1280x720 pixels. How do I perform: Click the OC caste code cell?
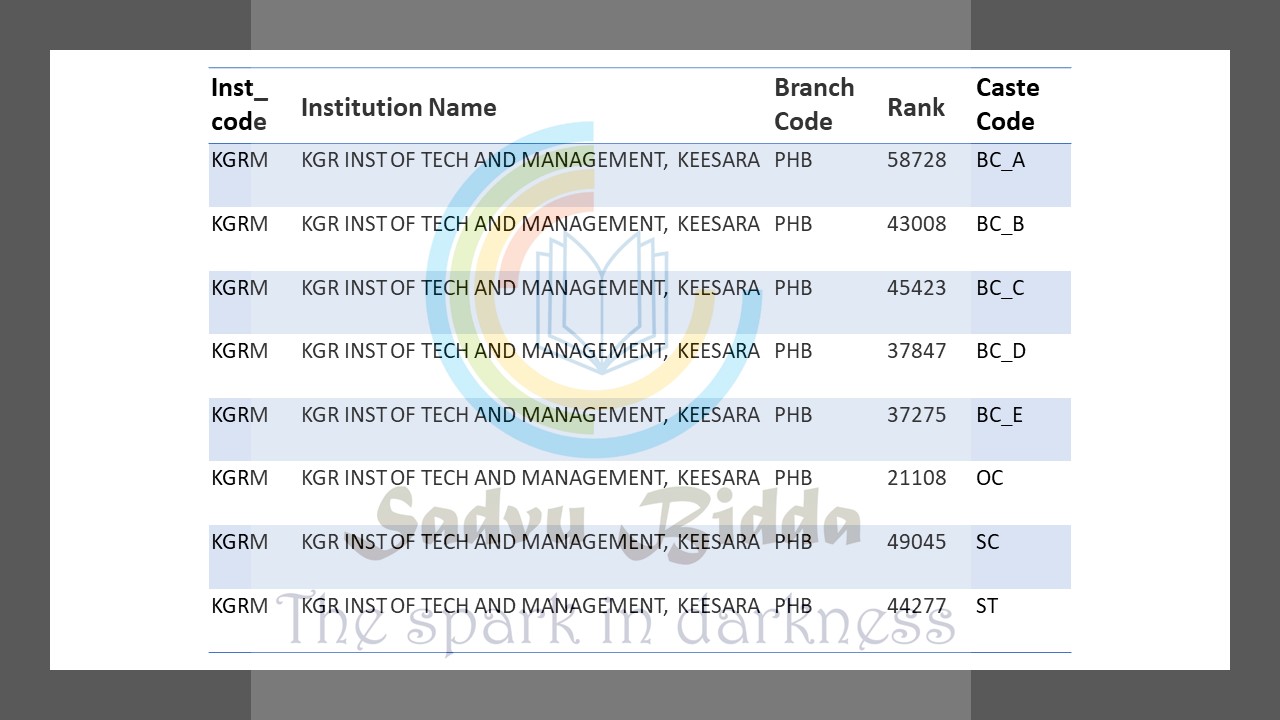(x=989, y=478)
